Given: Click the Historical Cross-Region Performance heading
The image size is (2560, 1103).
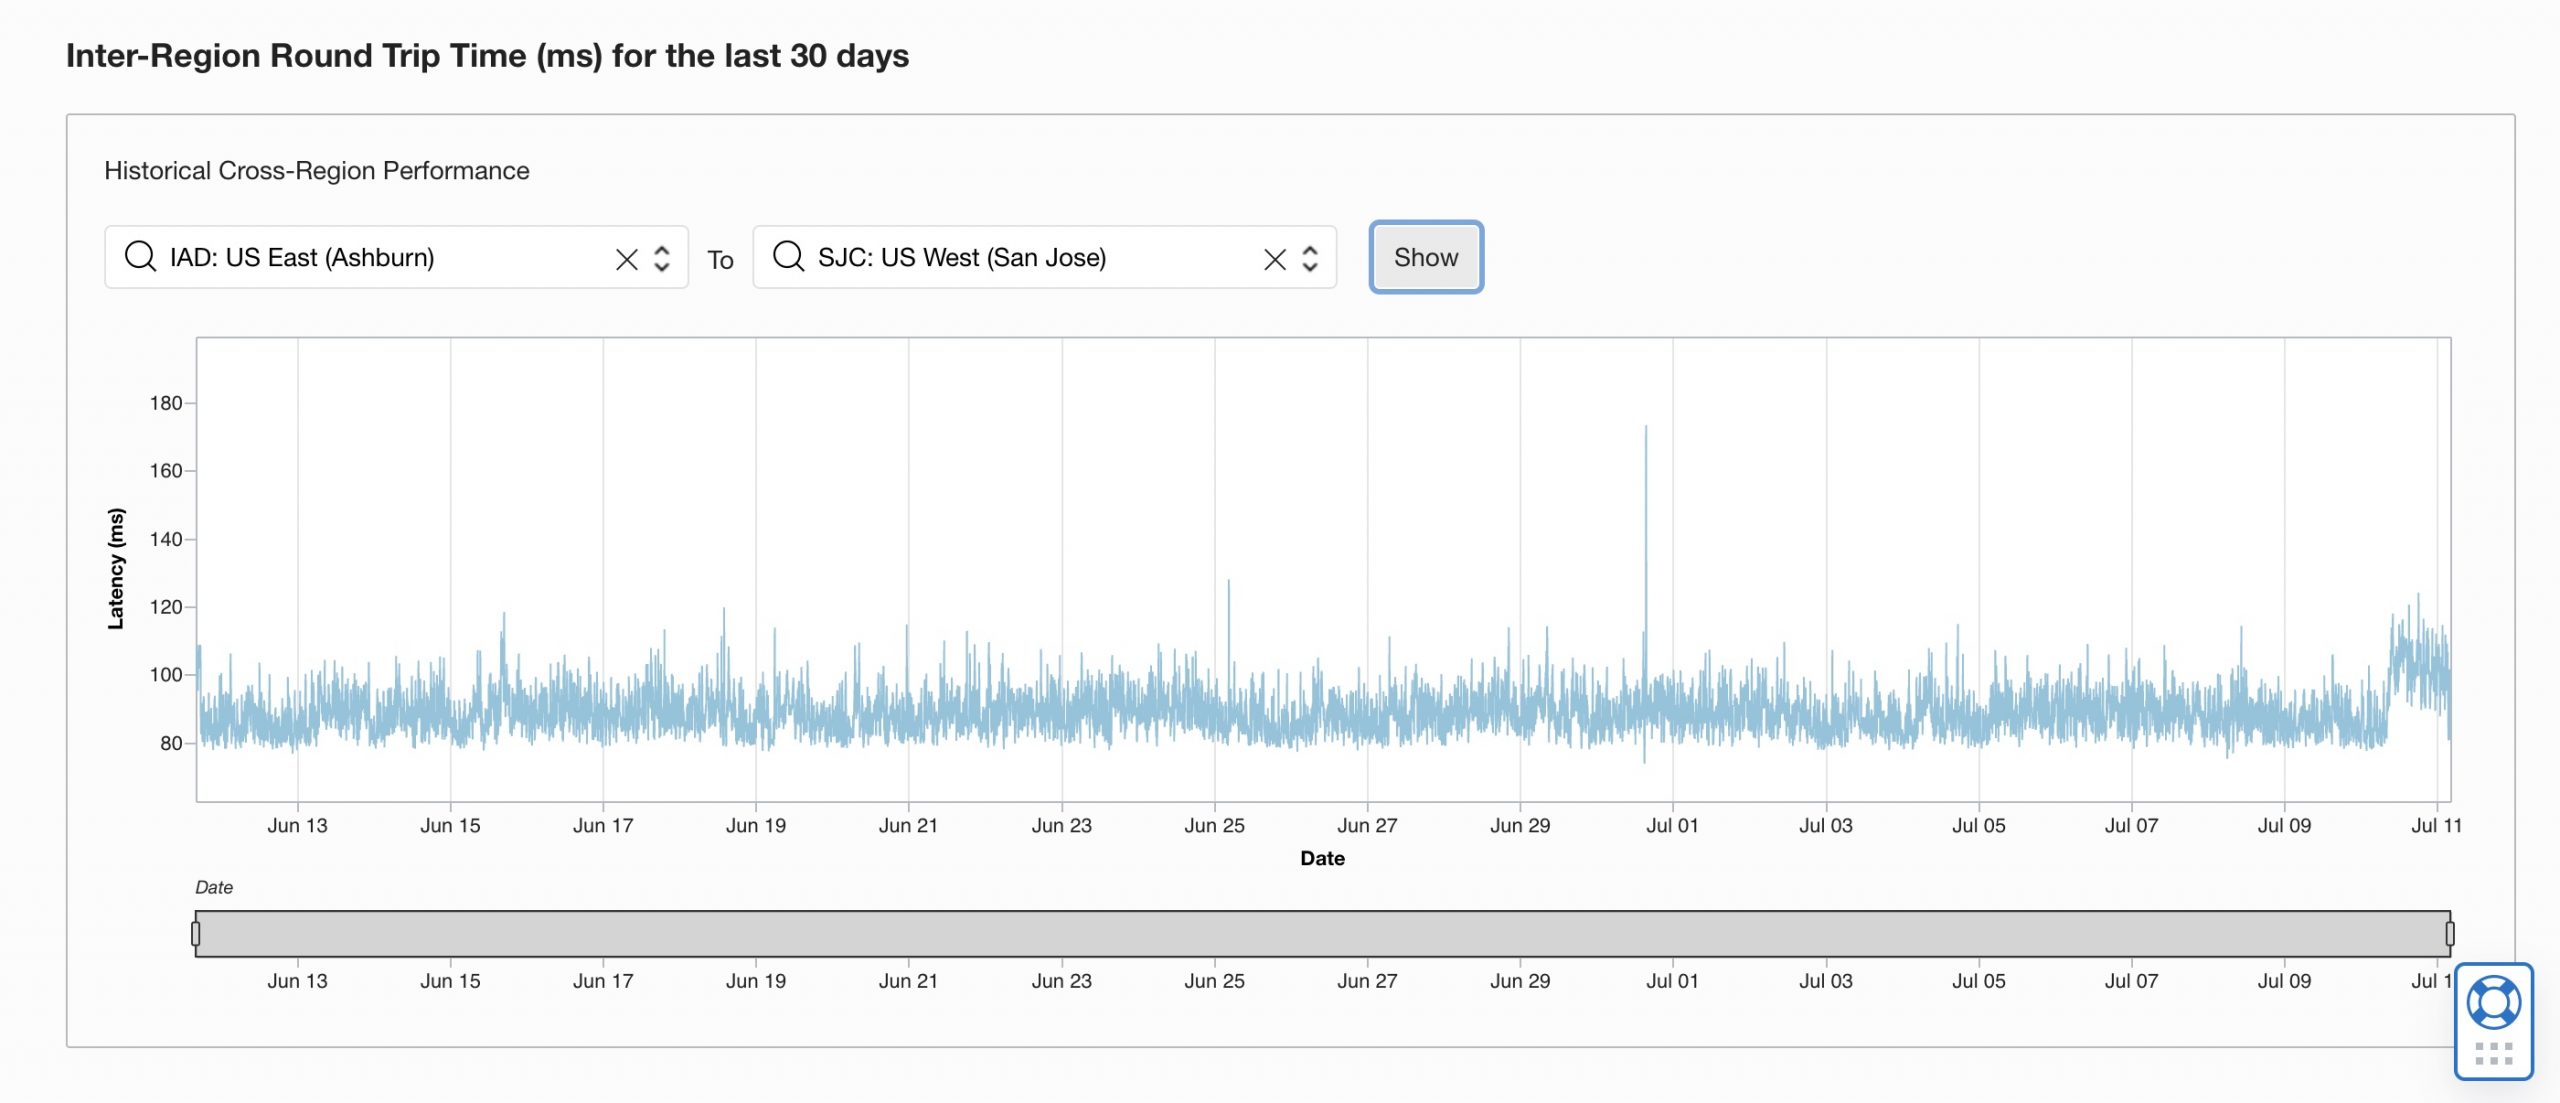Looking at the screenshot, I should point(316,171).
